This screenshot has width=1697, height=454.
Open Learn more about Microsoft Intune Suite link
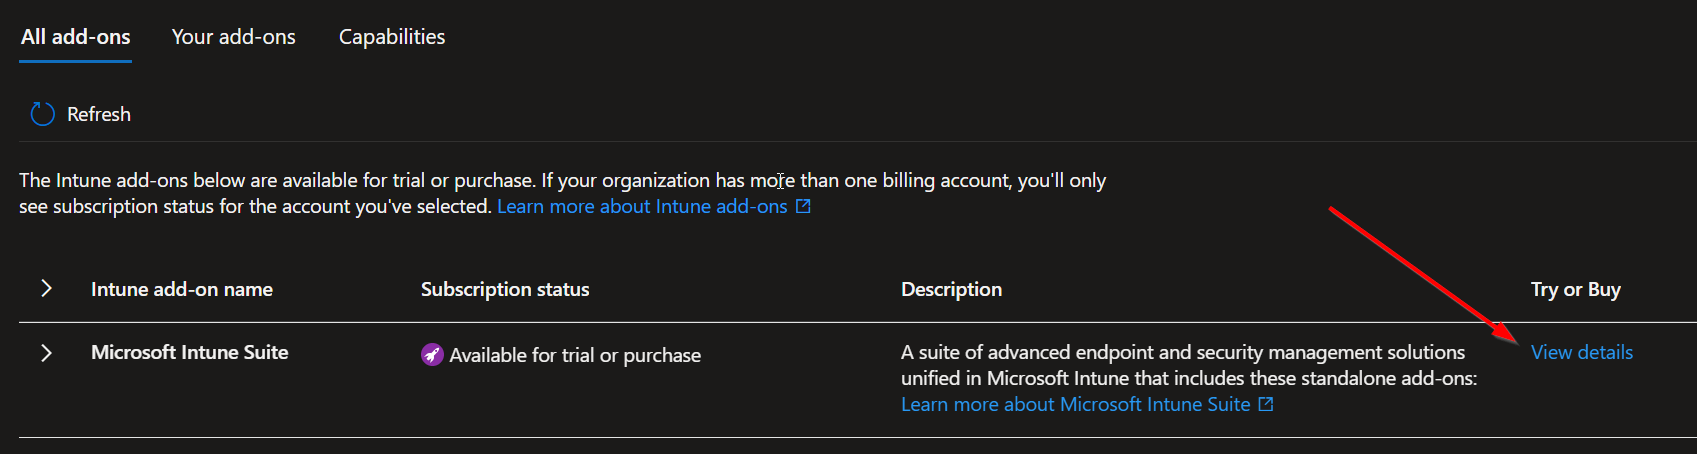tap(1075, 405)
